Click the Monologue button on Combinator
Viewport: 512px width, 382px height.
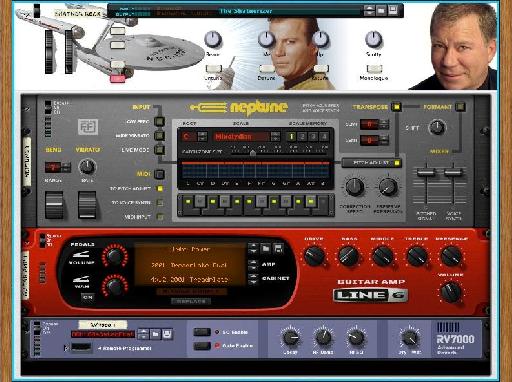point(374,69)
